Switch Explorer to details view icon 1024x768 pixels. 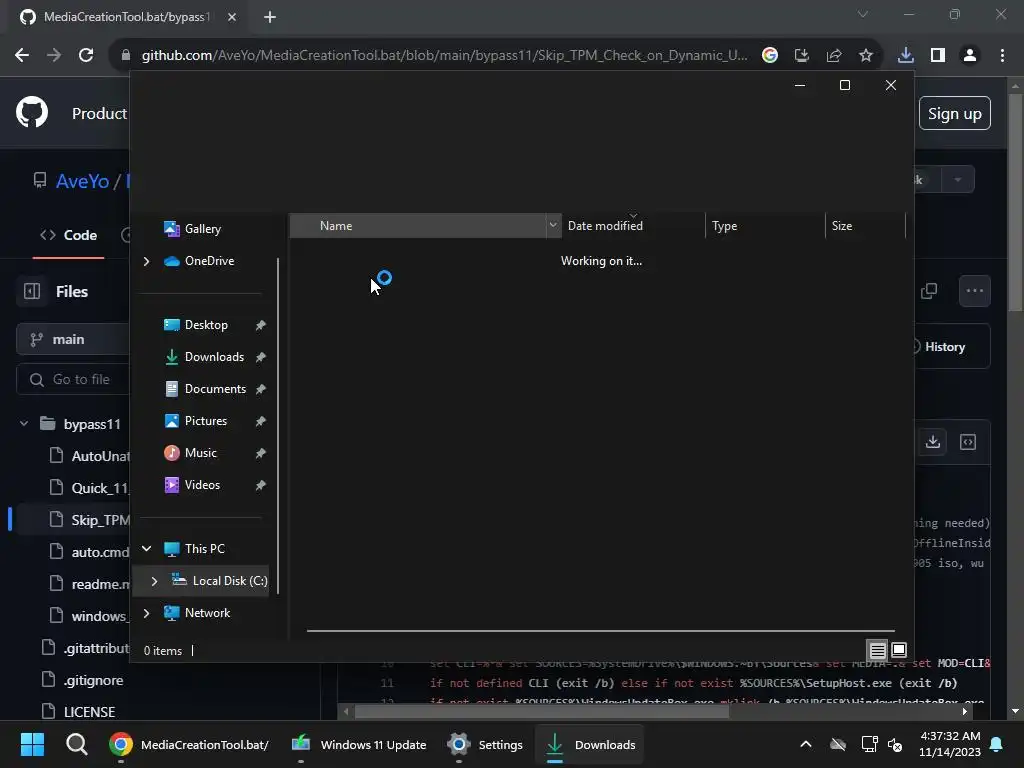(x=877, y=650)
